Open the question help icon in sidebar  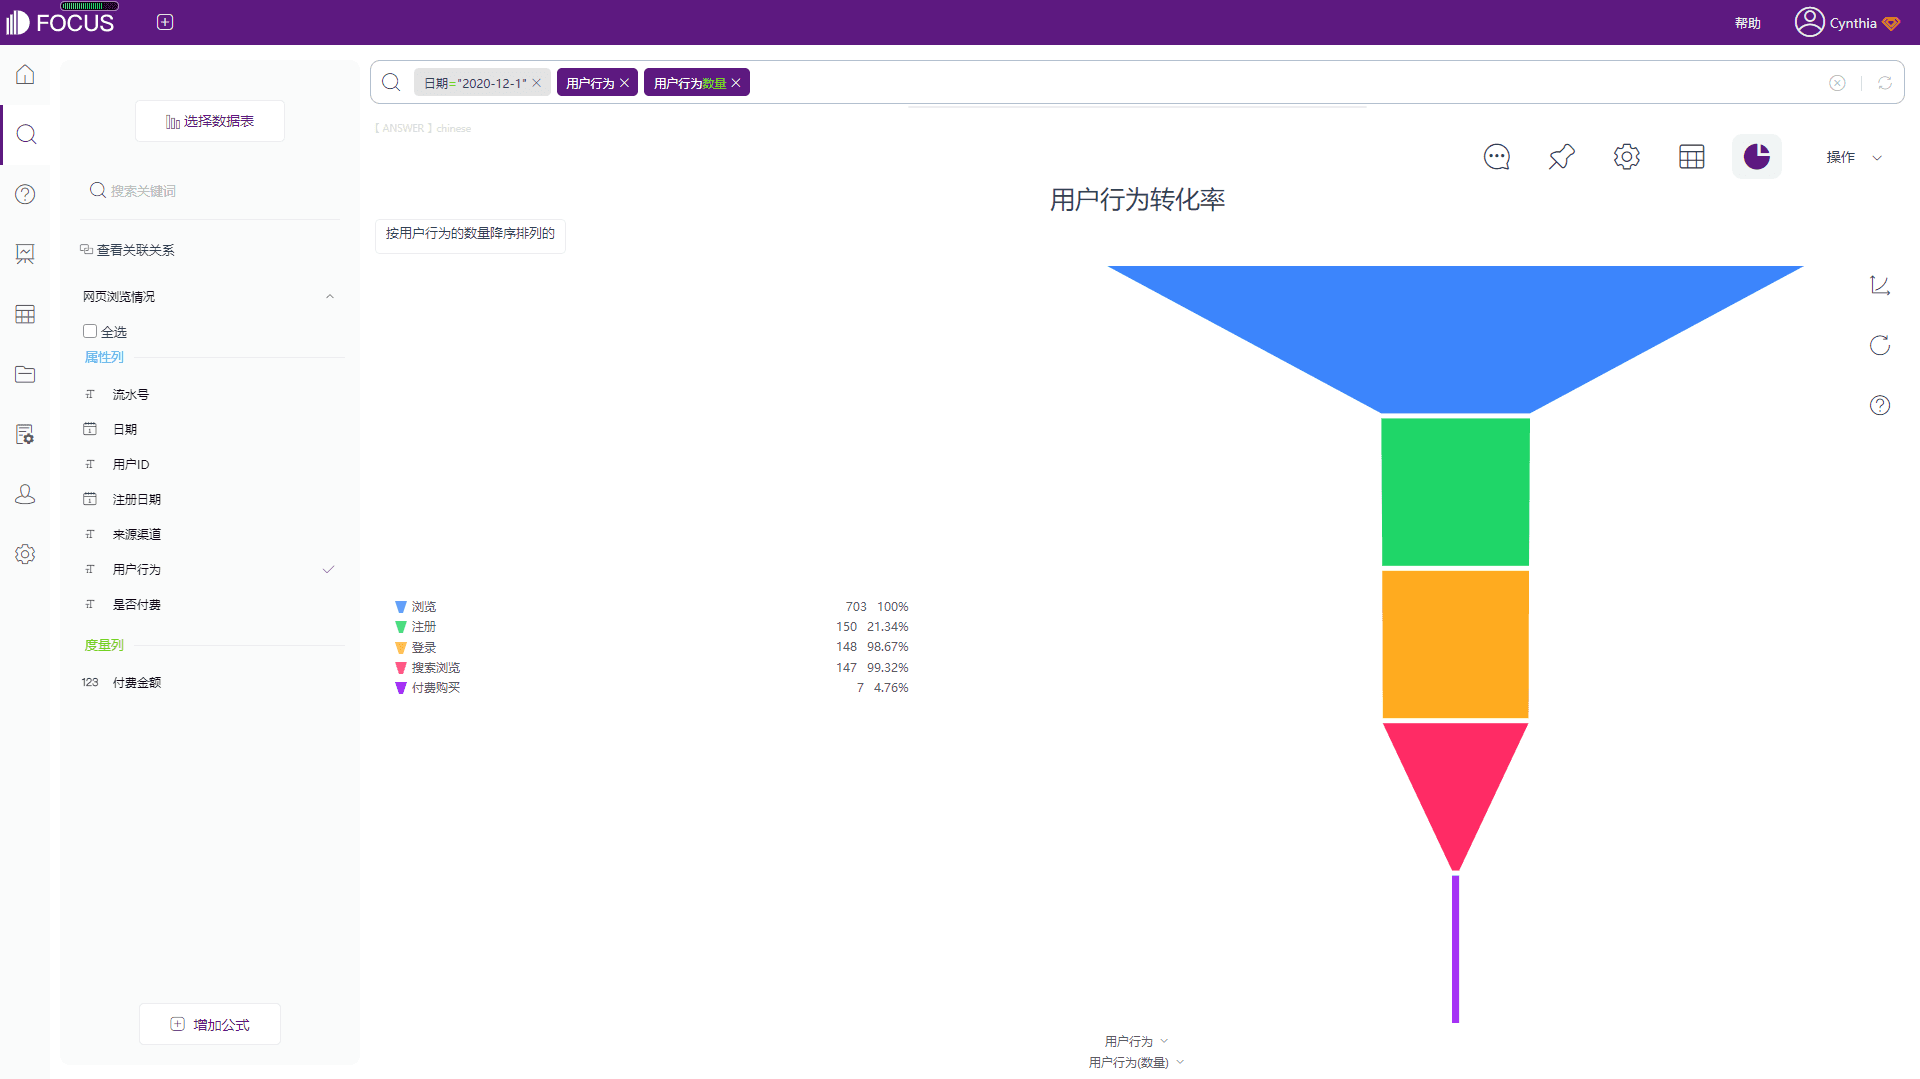[25, 194]
